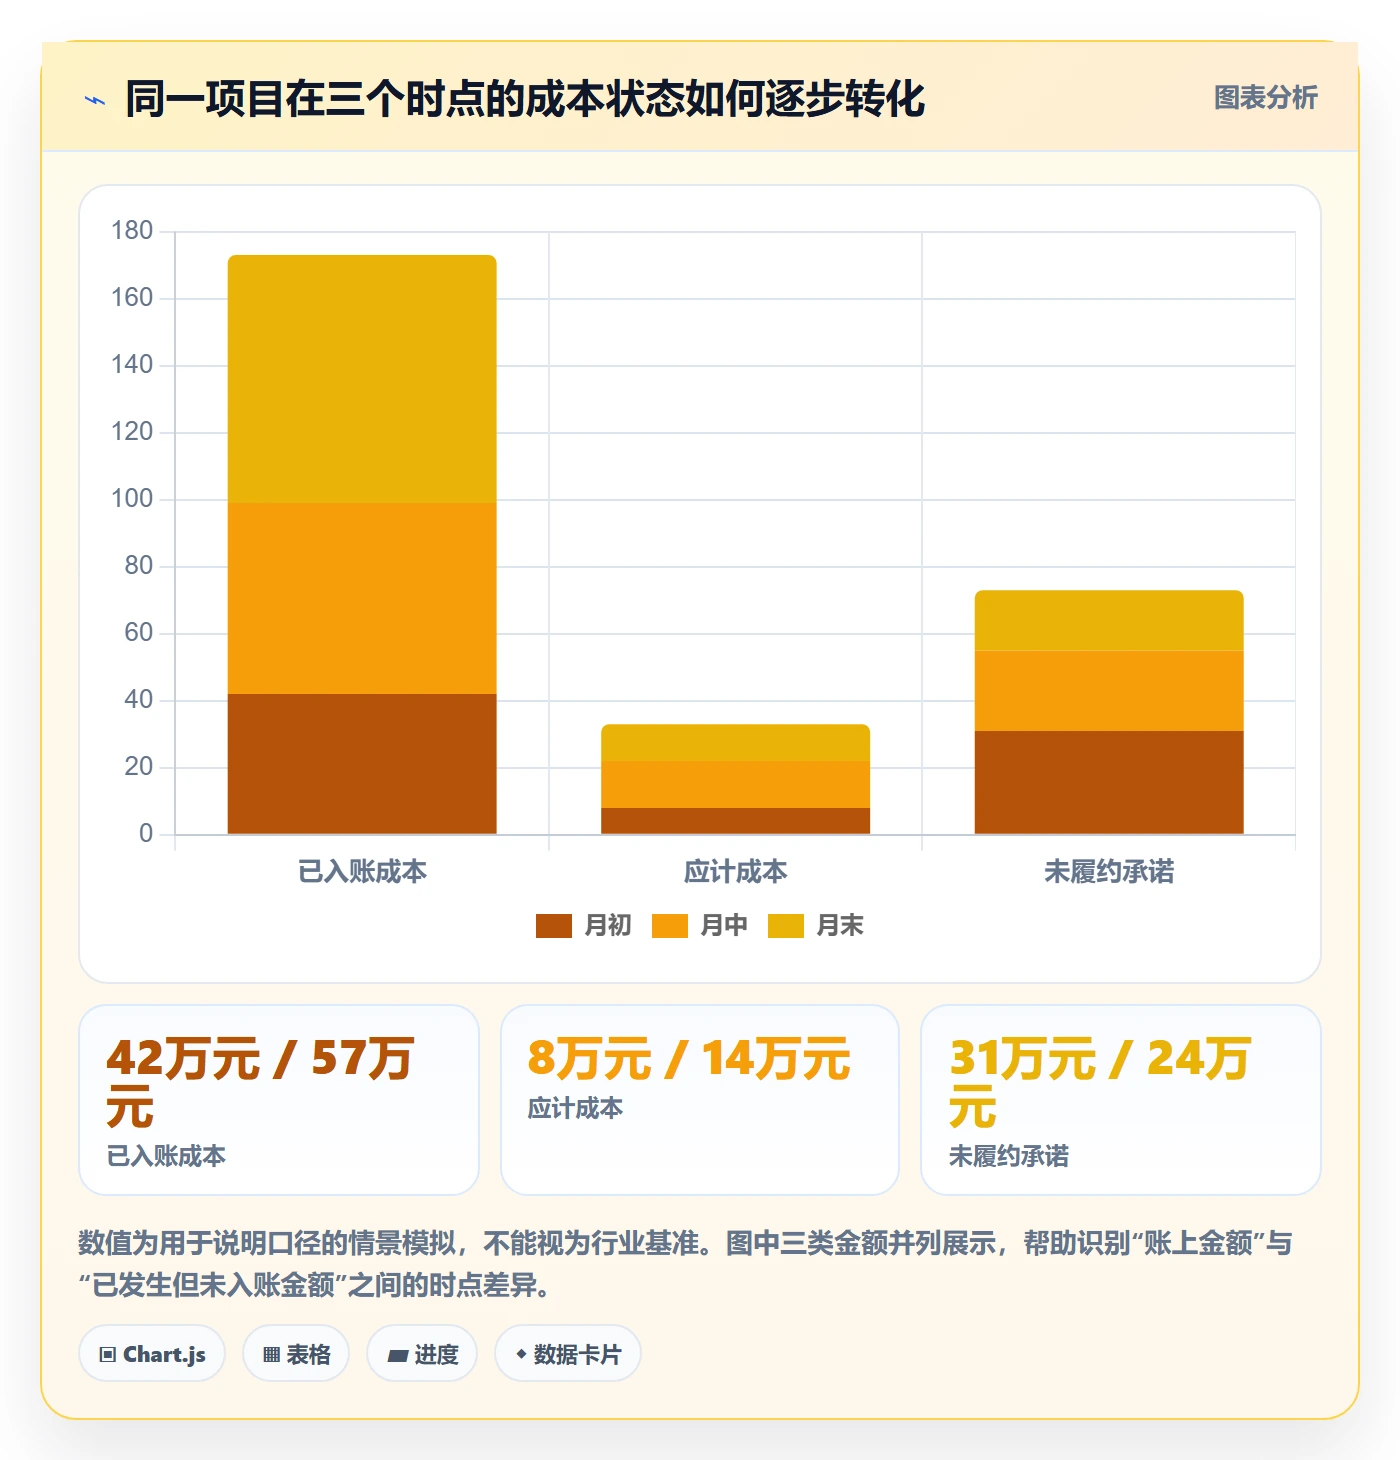Toggle the 月初 legend color swatch
Viewport: 1400px width, 1460px height.
tap(554, 926)
